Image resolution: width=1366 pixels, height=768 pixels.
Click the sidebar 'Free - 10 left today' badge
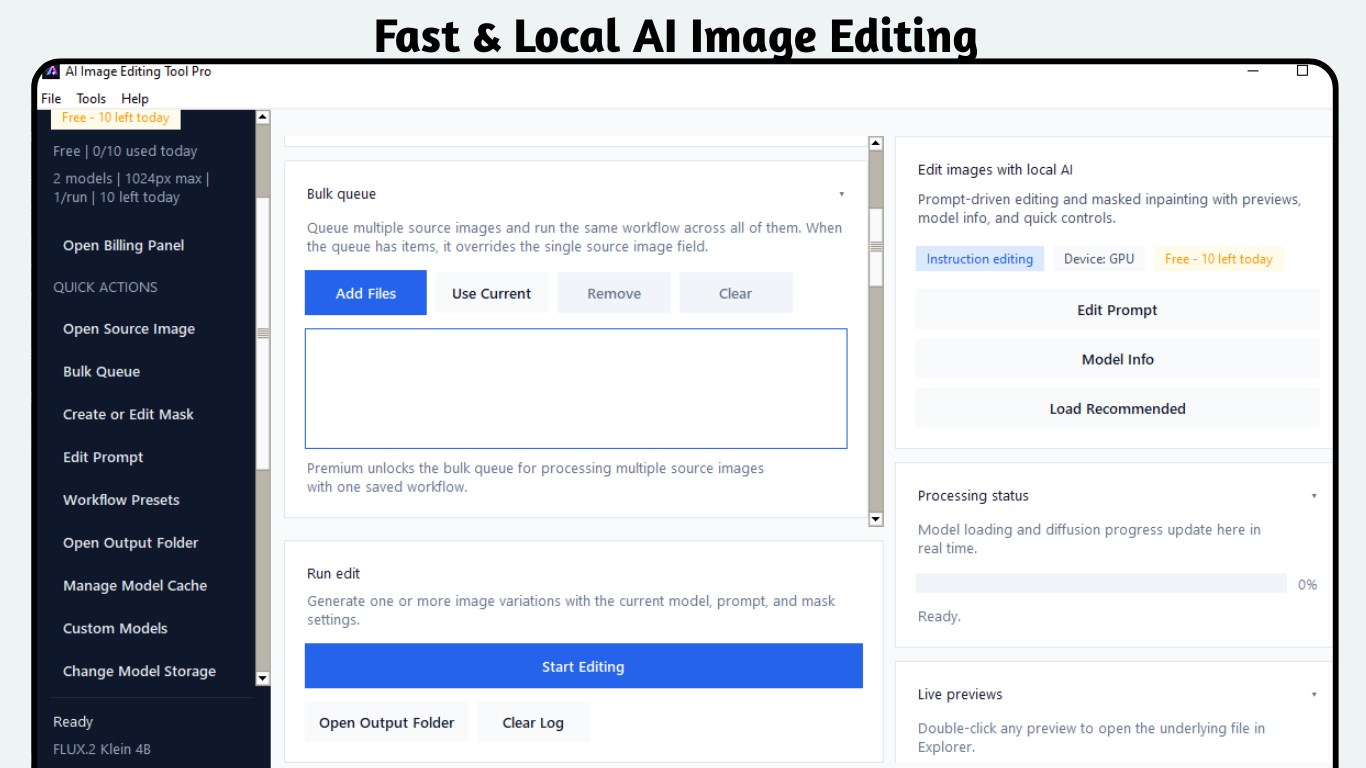click(115, 118)
